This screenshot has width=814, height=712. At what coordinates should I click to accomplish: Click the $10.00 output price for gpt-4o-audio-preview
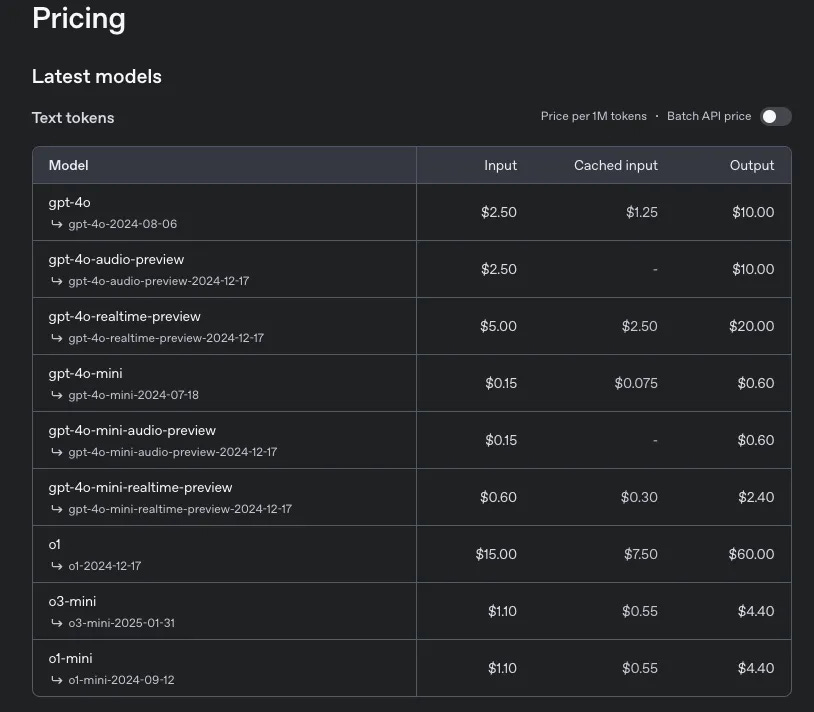(x=753, y=269)
